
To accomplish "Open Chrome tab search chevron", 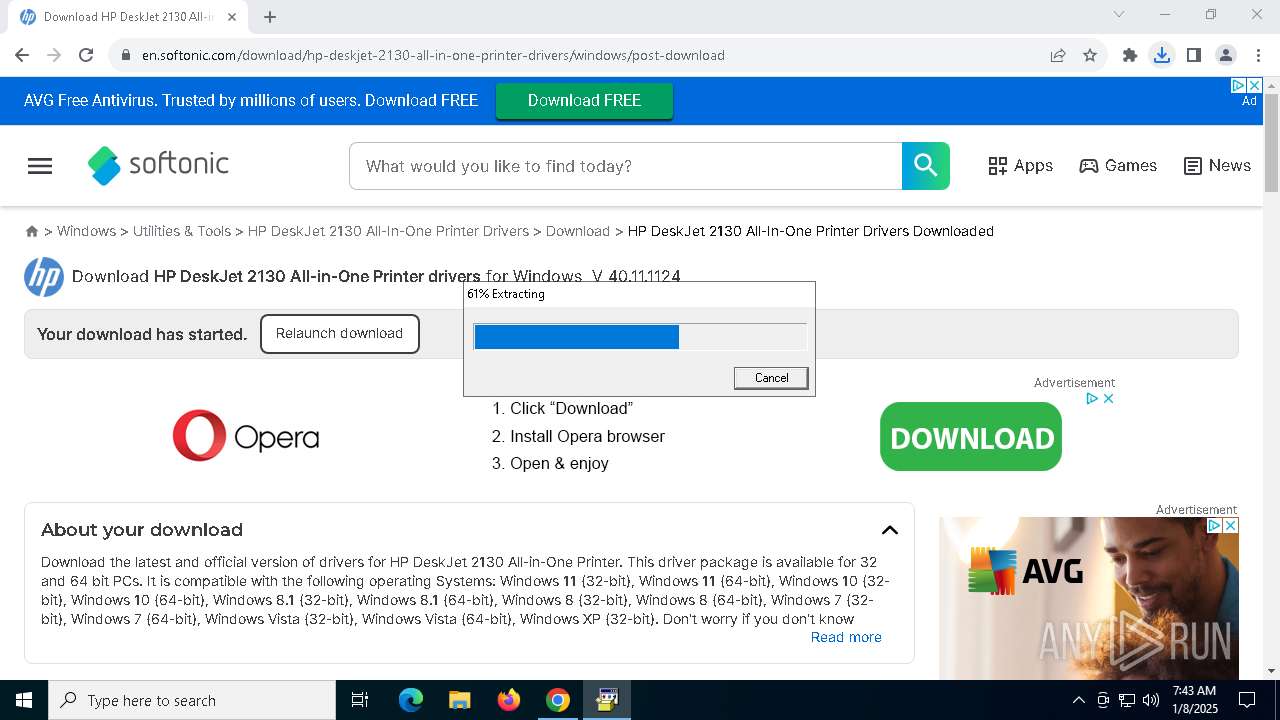I will point(1119,14).
